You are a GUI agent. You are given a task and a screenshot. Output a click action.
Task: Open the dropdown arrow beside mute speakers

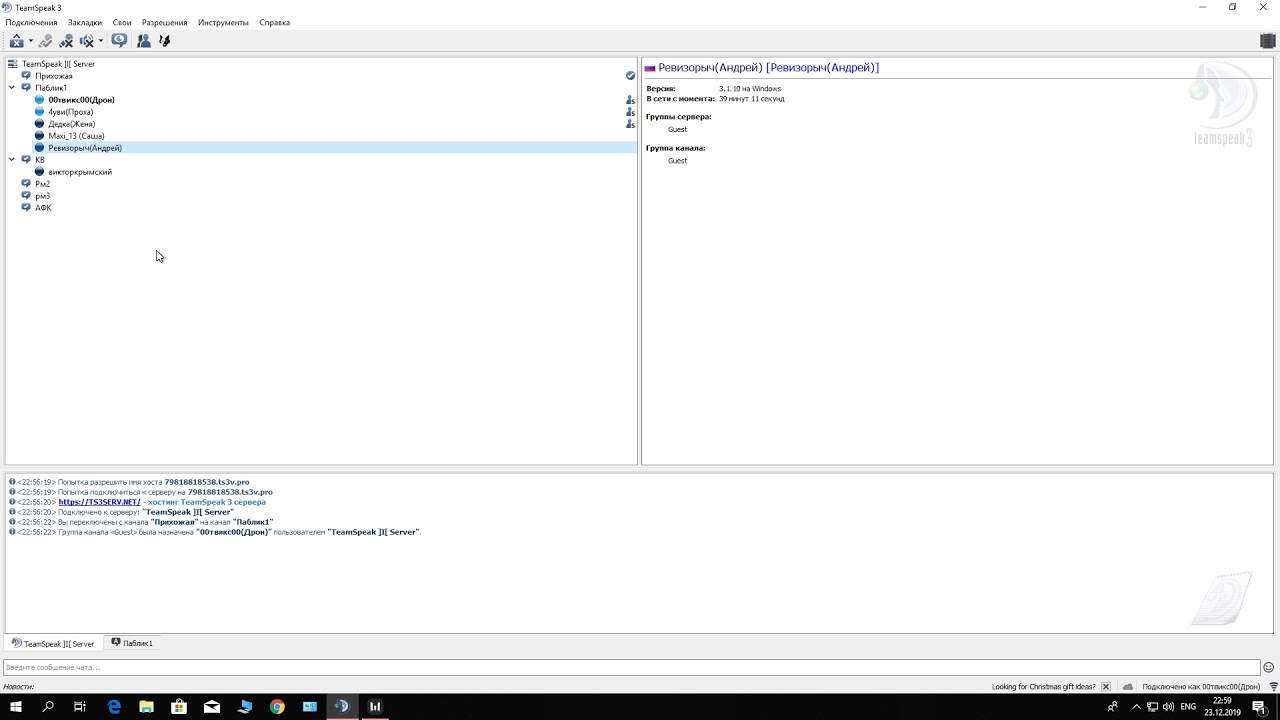tap(101, 41)
